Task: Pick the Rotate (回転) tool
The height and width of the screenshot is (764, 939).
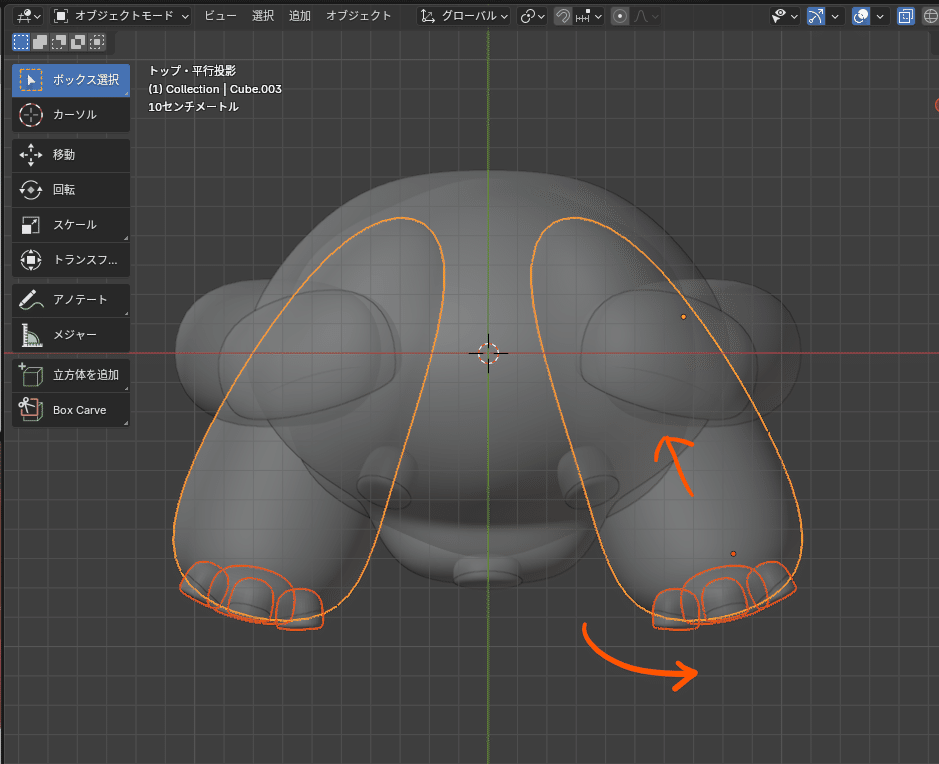Action: coord(71,190)
